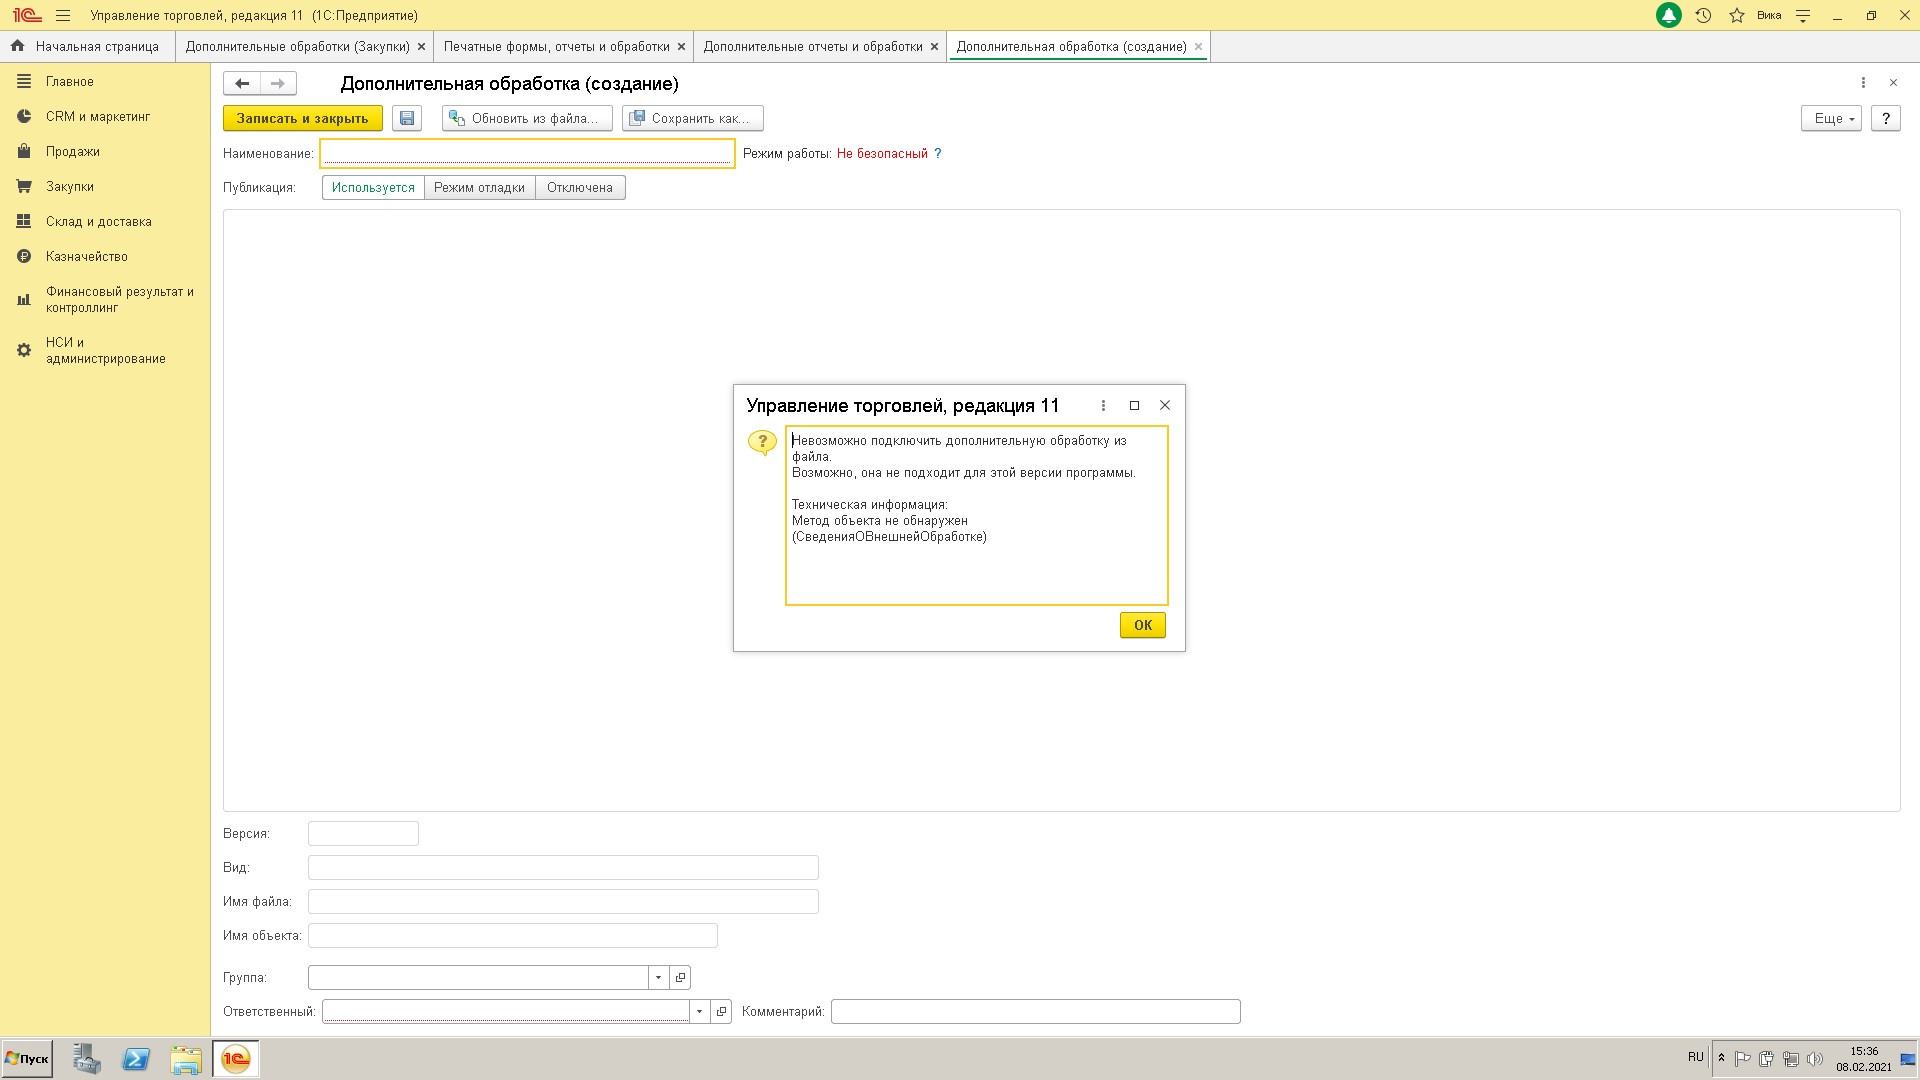Select Используется publication mode
The image size is (1920, 1080).
(x=373, y=187)
